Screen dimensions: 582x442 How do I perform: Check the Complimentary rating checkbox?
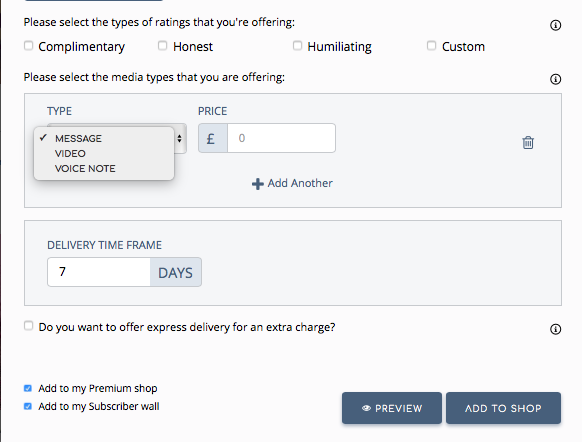pyautogui.click(x=28, y=46)
